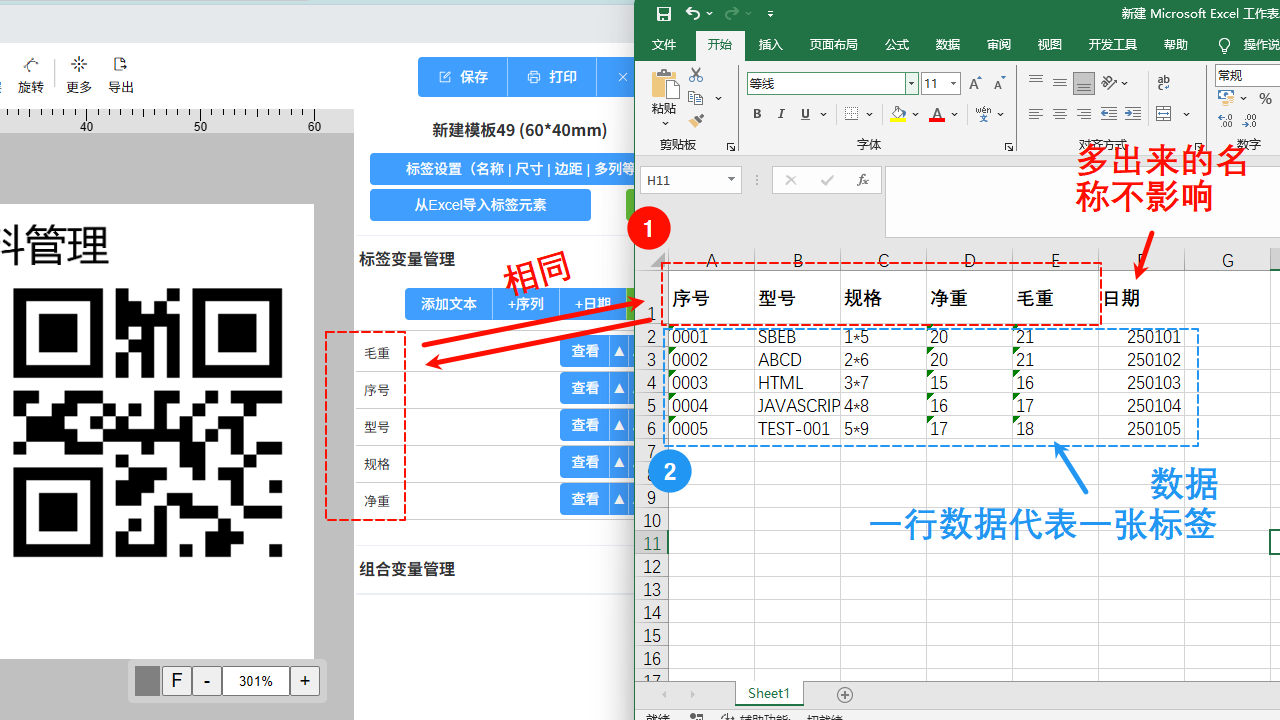Click the Save icon in Excel's quick access toolbar

click(664, 14)
